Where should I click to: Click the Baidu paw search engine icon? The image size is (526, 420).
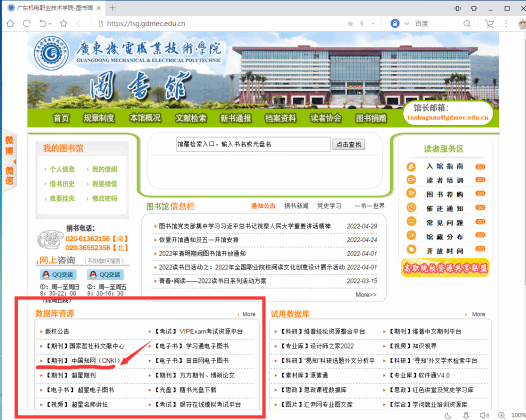[x=395, y=23]
